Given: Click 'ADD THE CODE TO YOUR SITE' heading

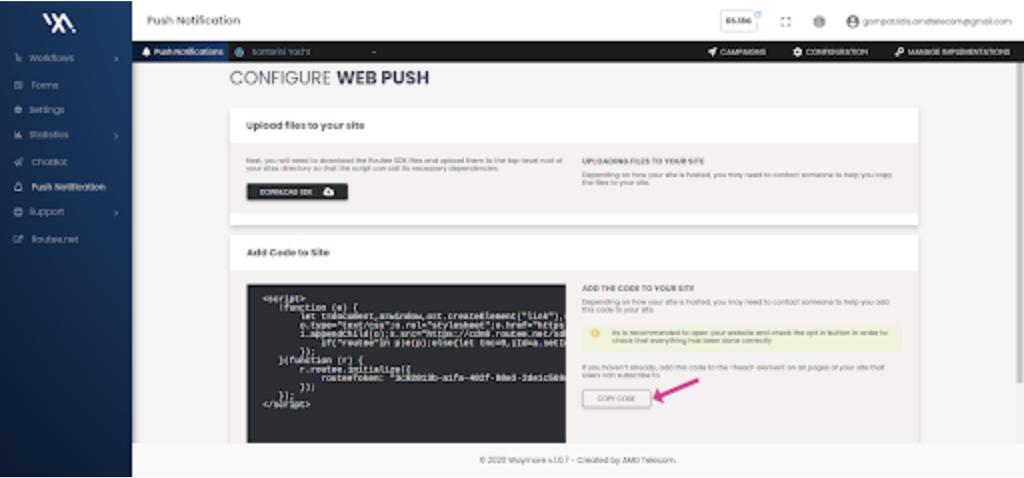Looking at the screenshot, I should coord(637,288).
